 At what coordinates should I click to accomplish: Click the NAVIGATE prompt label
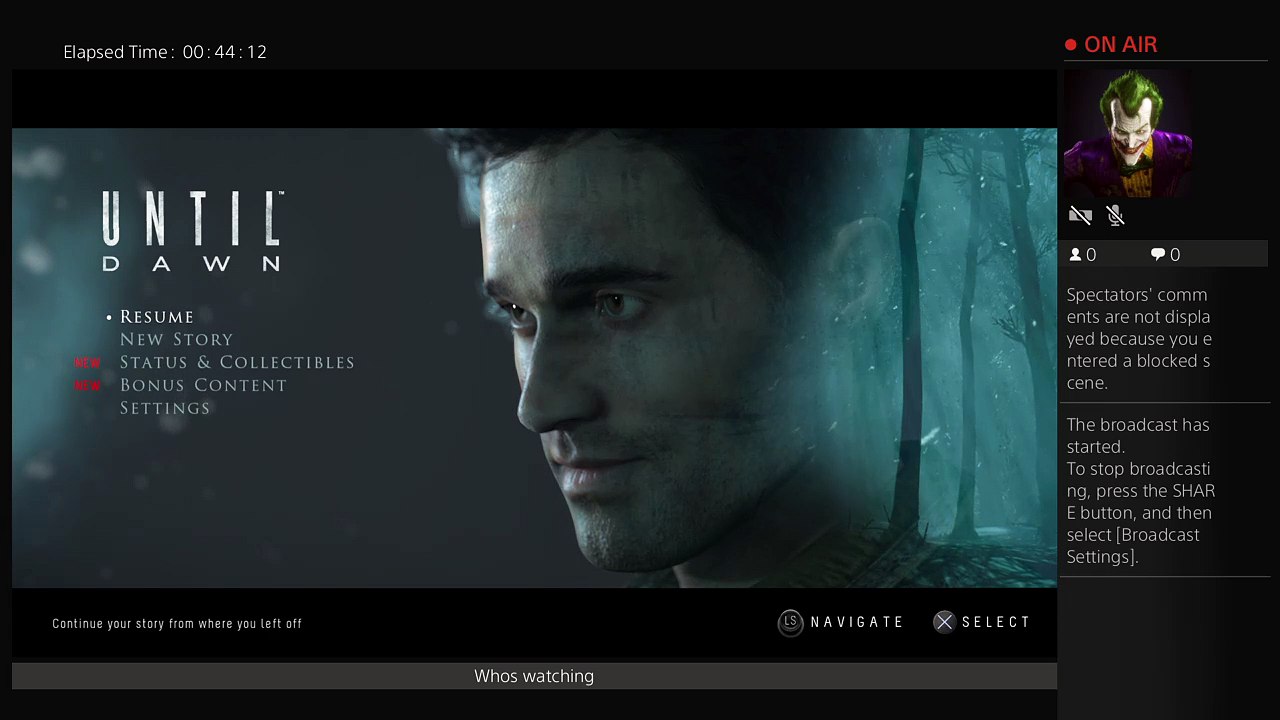[857, 623]
